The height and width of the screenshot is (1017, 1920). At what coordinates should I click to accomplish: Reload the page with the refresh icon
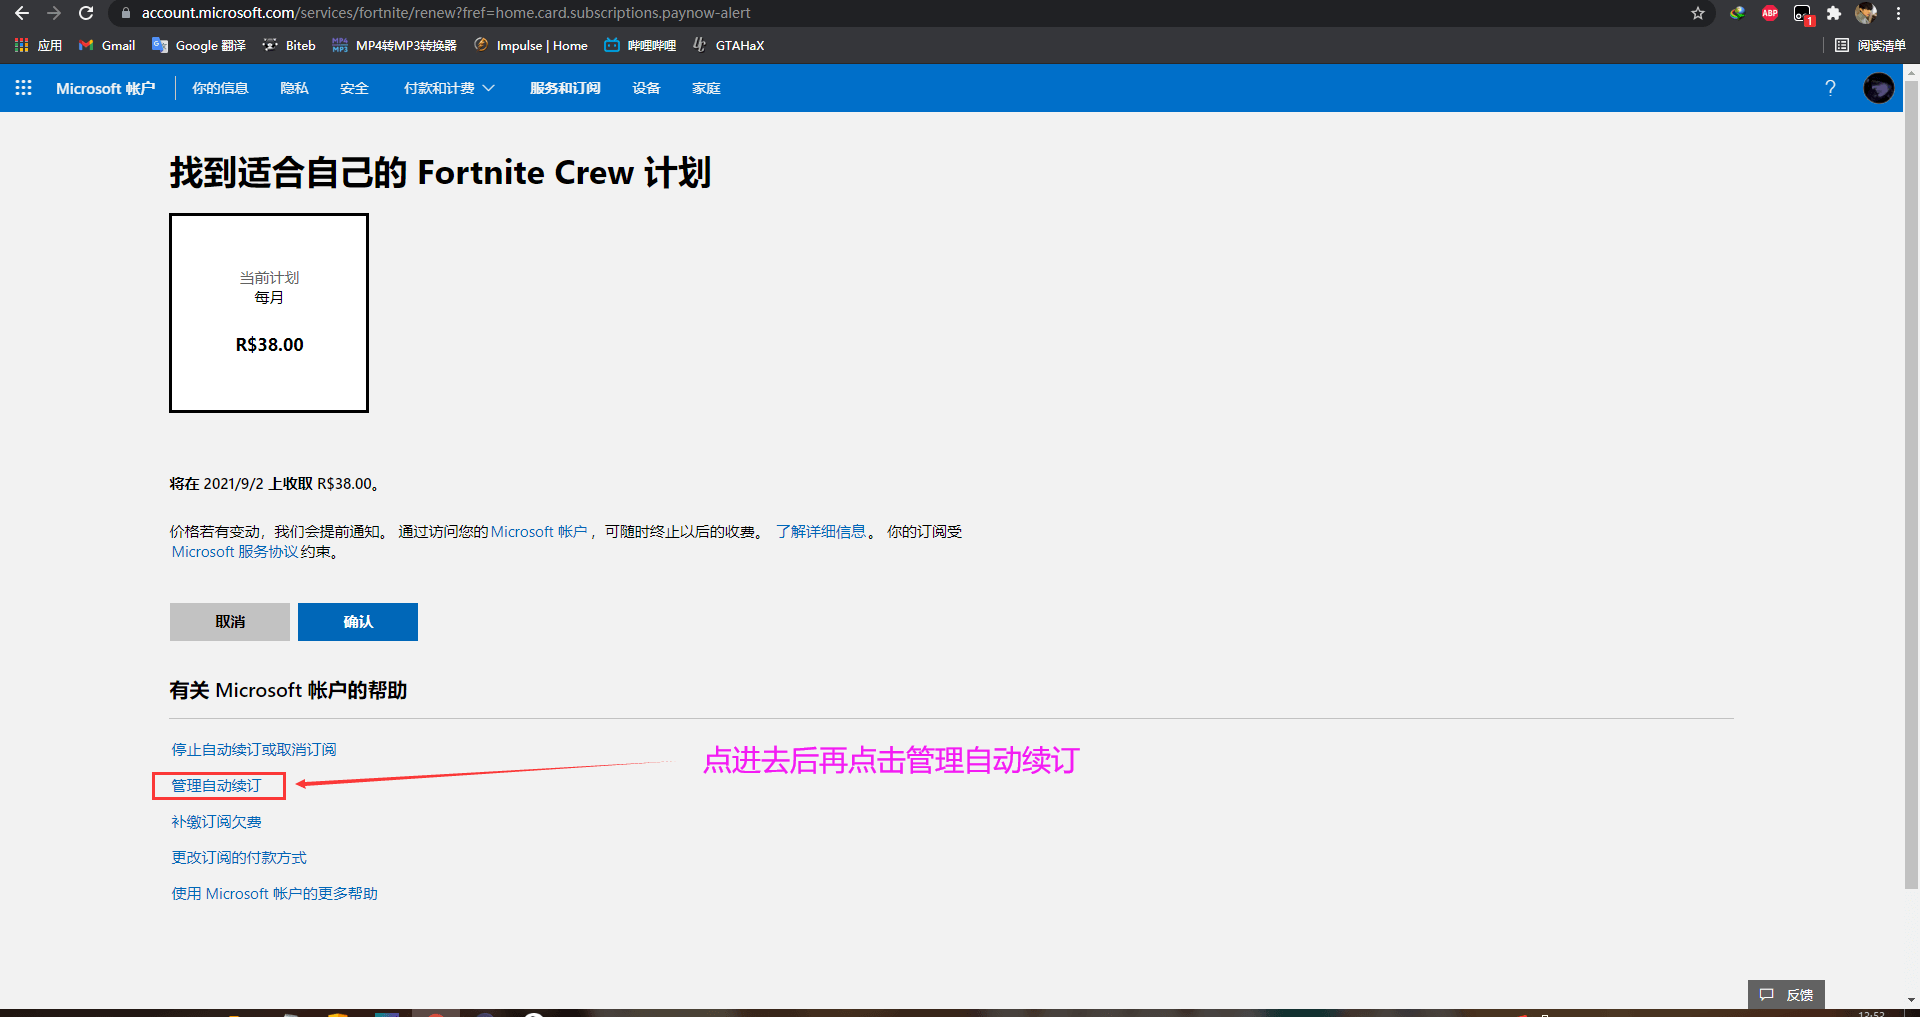click(x=86, y=13)
